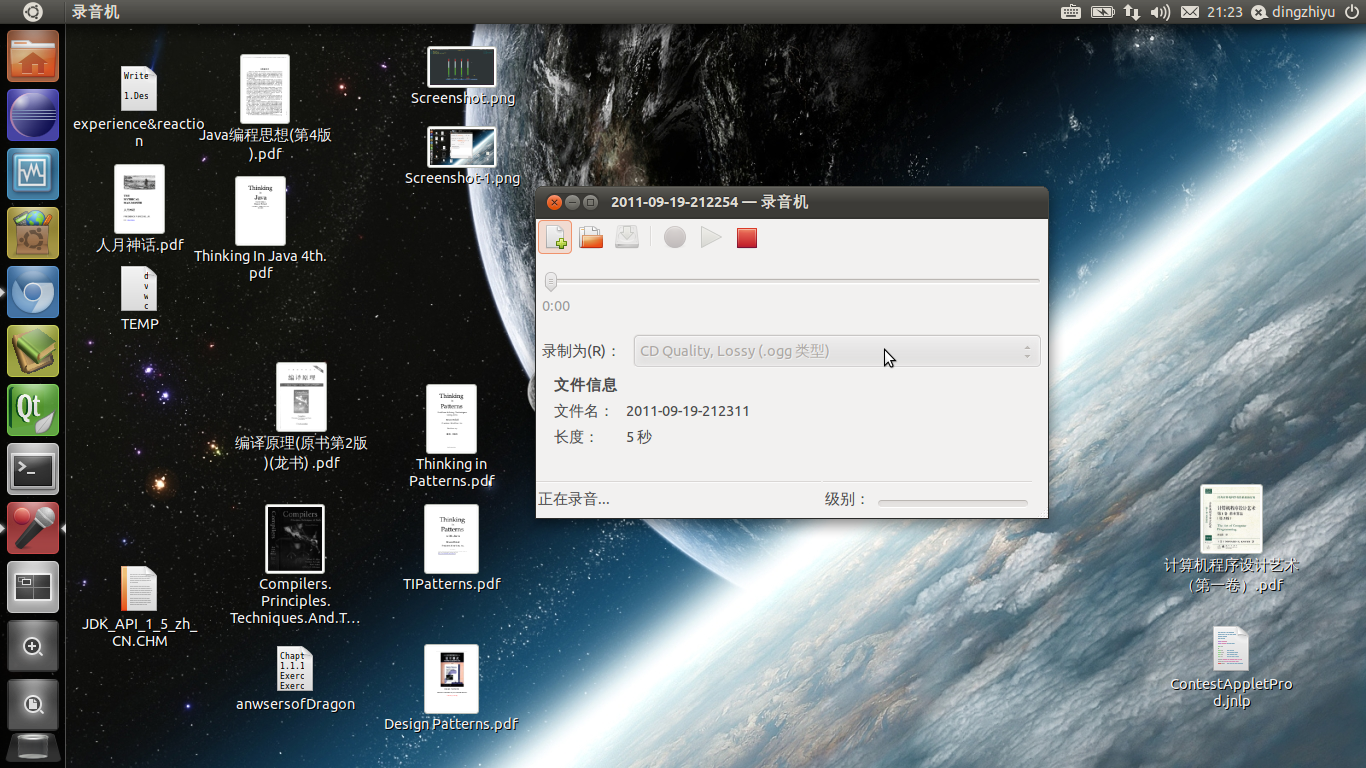Launch Qt Creator from the launcher
Image resolution: width=1366 pixels, height=768 pixels.
33,410
